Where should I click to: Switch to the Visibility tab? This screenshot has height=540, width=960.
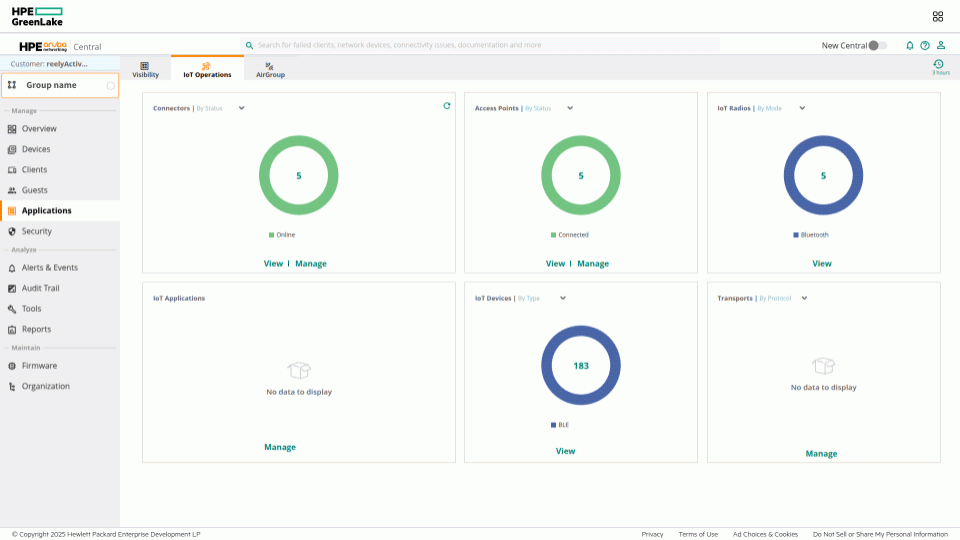(x=145, y=69)
